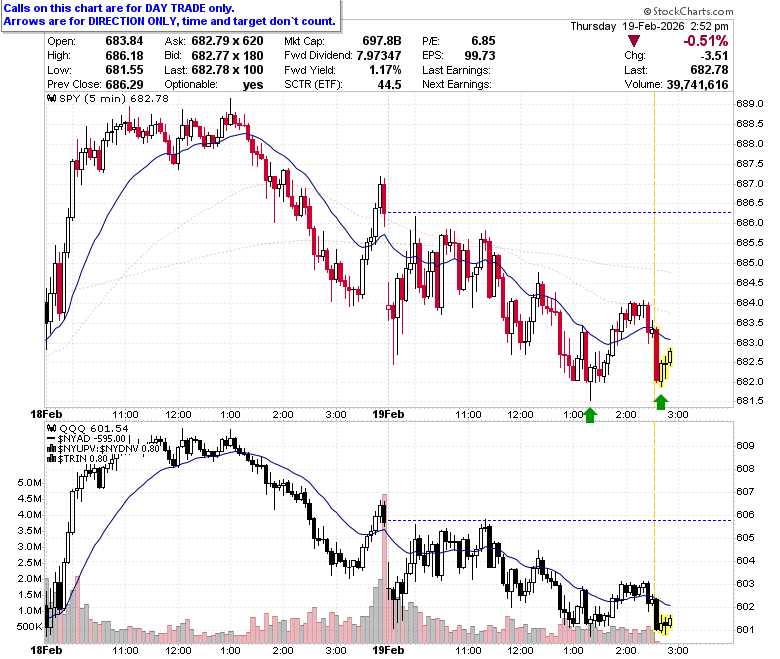Click the QQQ candlestick icon in lower legend
This screenshot has height=659, width=780.
point(51,429)
